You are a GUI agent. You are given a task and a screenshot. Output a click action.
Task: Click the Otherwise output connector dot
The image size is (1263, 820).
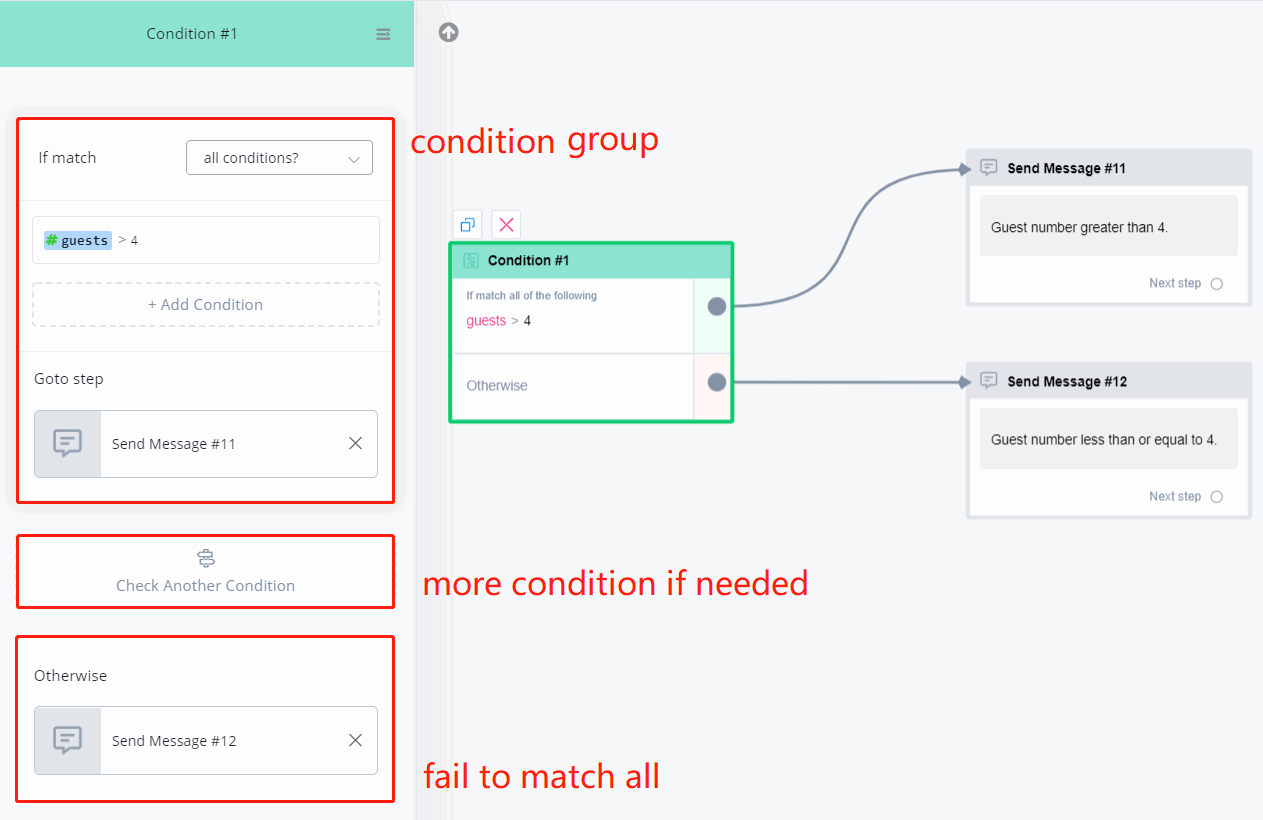click(x=717, y=382)
